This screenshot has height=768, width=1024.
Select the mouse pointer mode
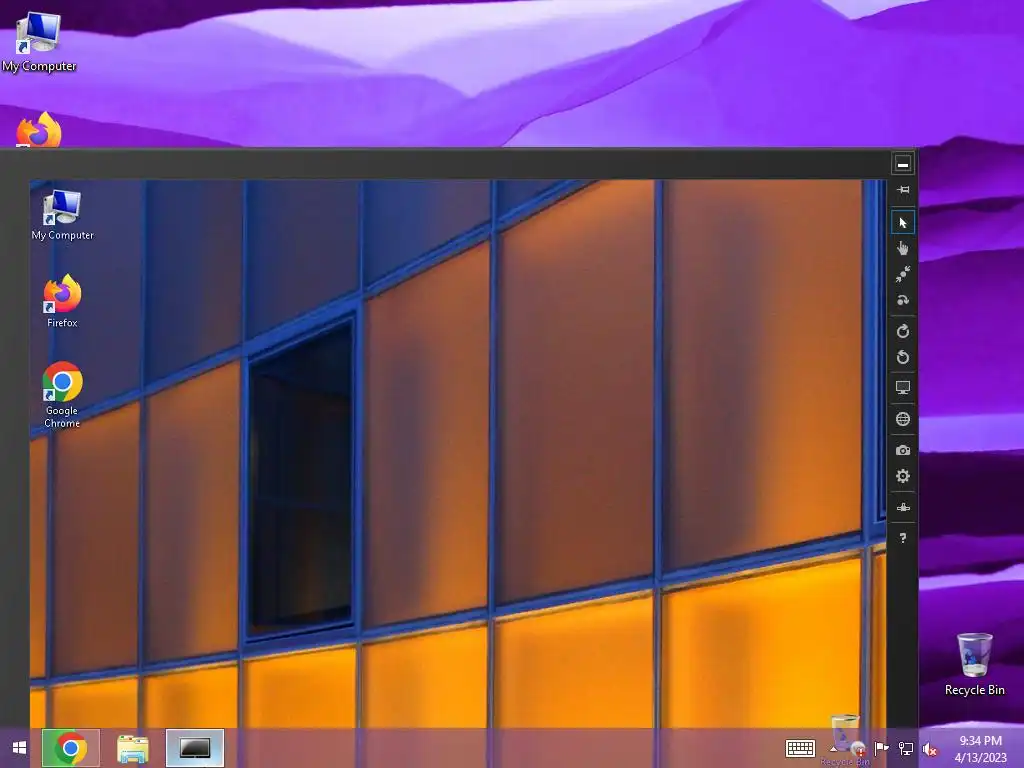click(903, 223)
